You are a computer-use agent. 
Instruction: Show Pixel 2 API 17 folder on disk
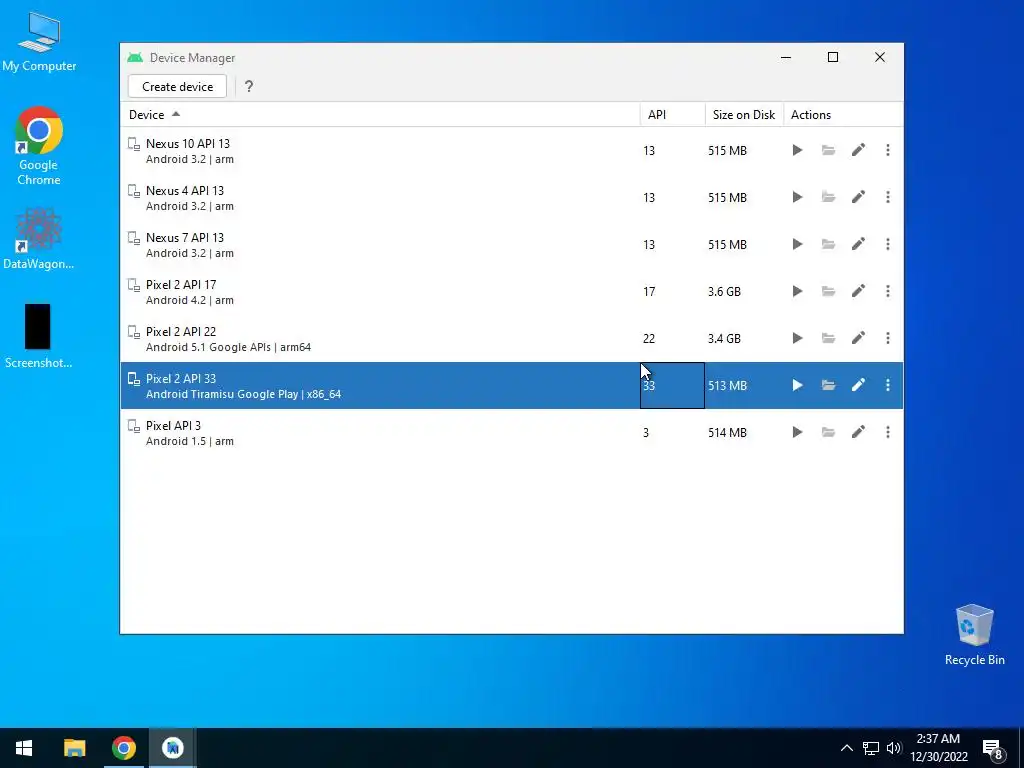click(828, 291)
